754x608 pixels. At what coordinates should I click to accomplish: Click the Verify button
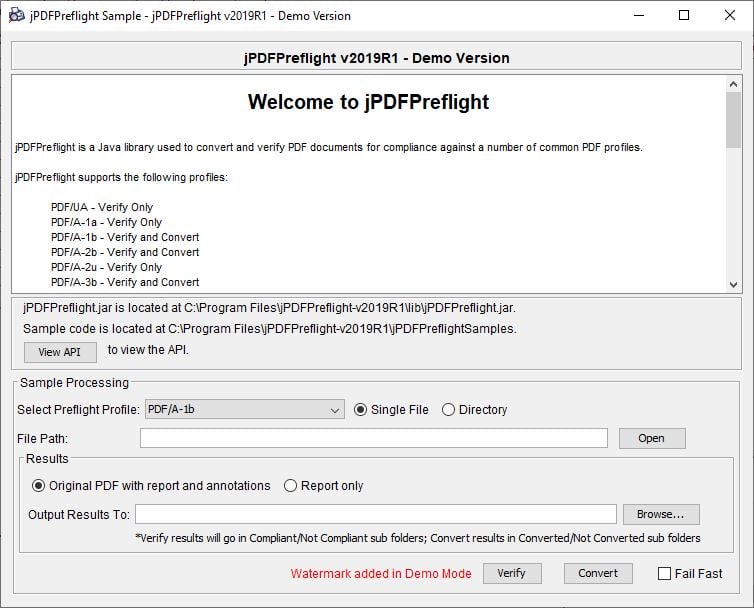coord(512,573)
